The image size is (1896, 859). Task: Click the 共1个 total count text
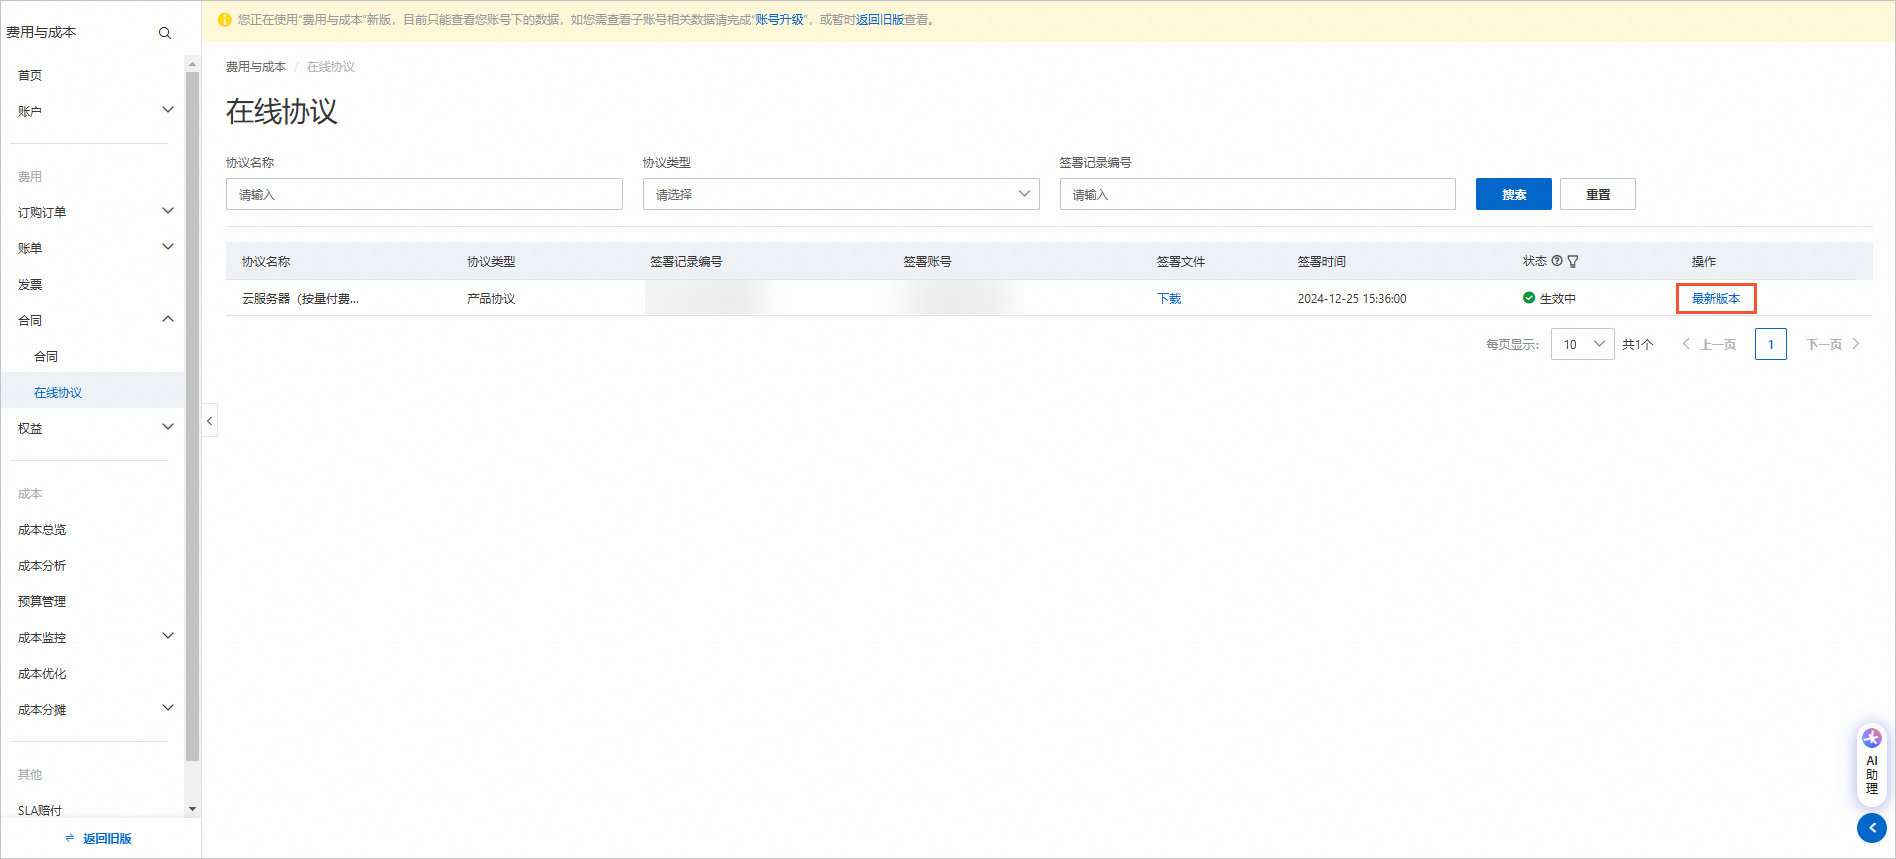click(1637, 344)
